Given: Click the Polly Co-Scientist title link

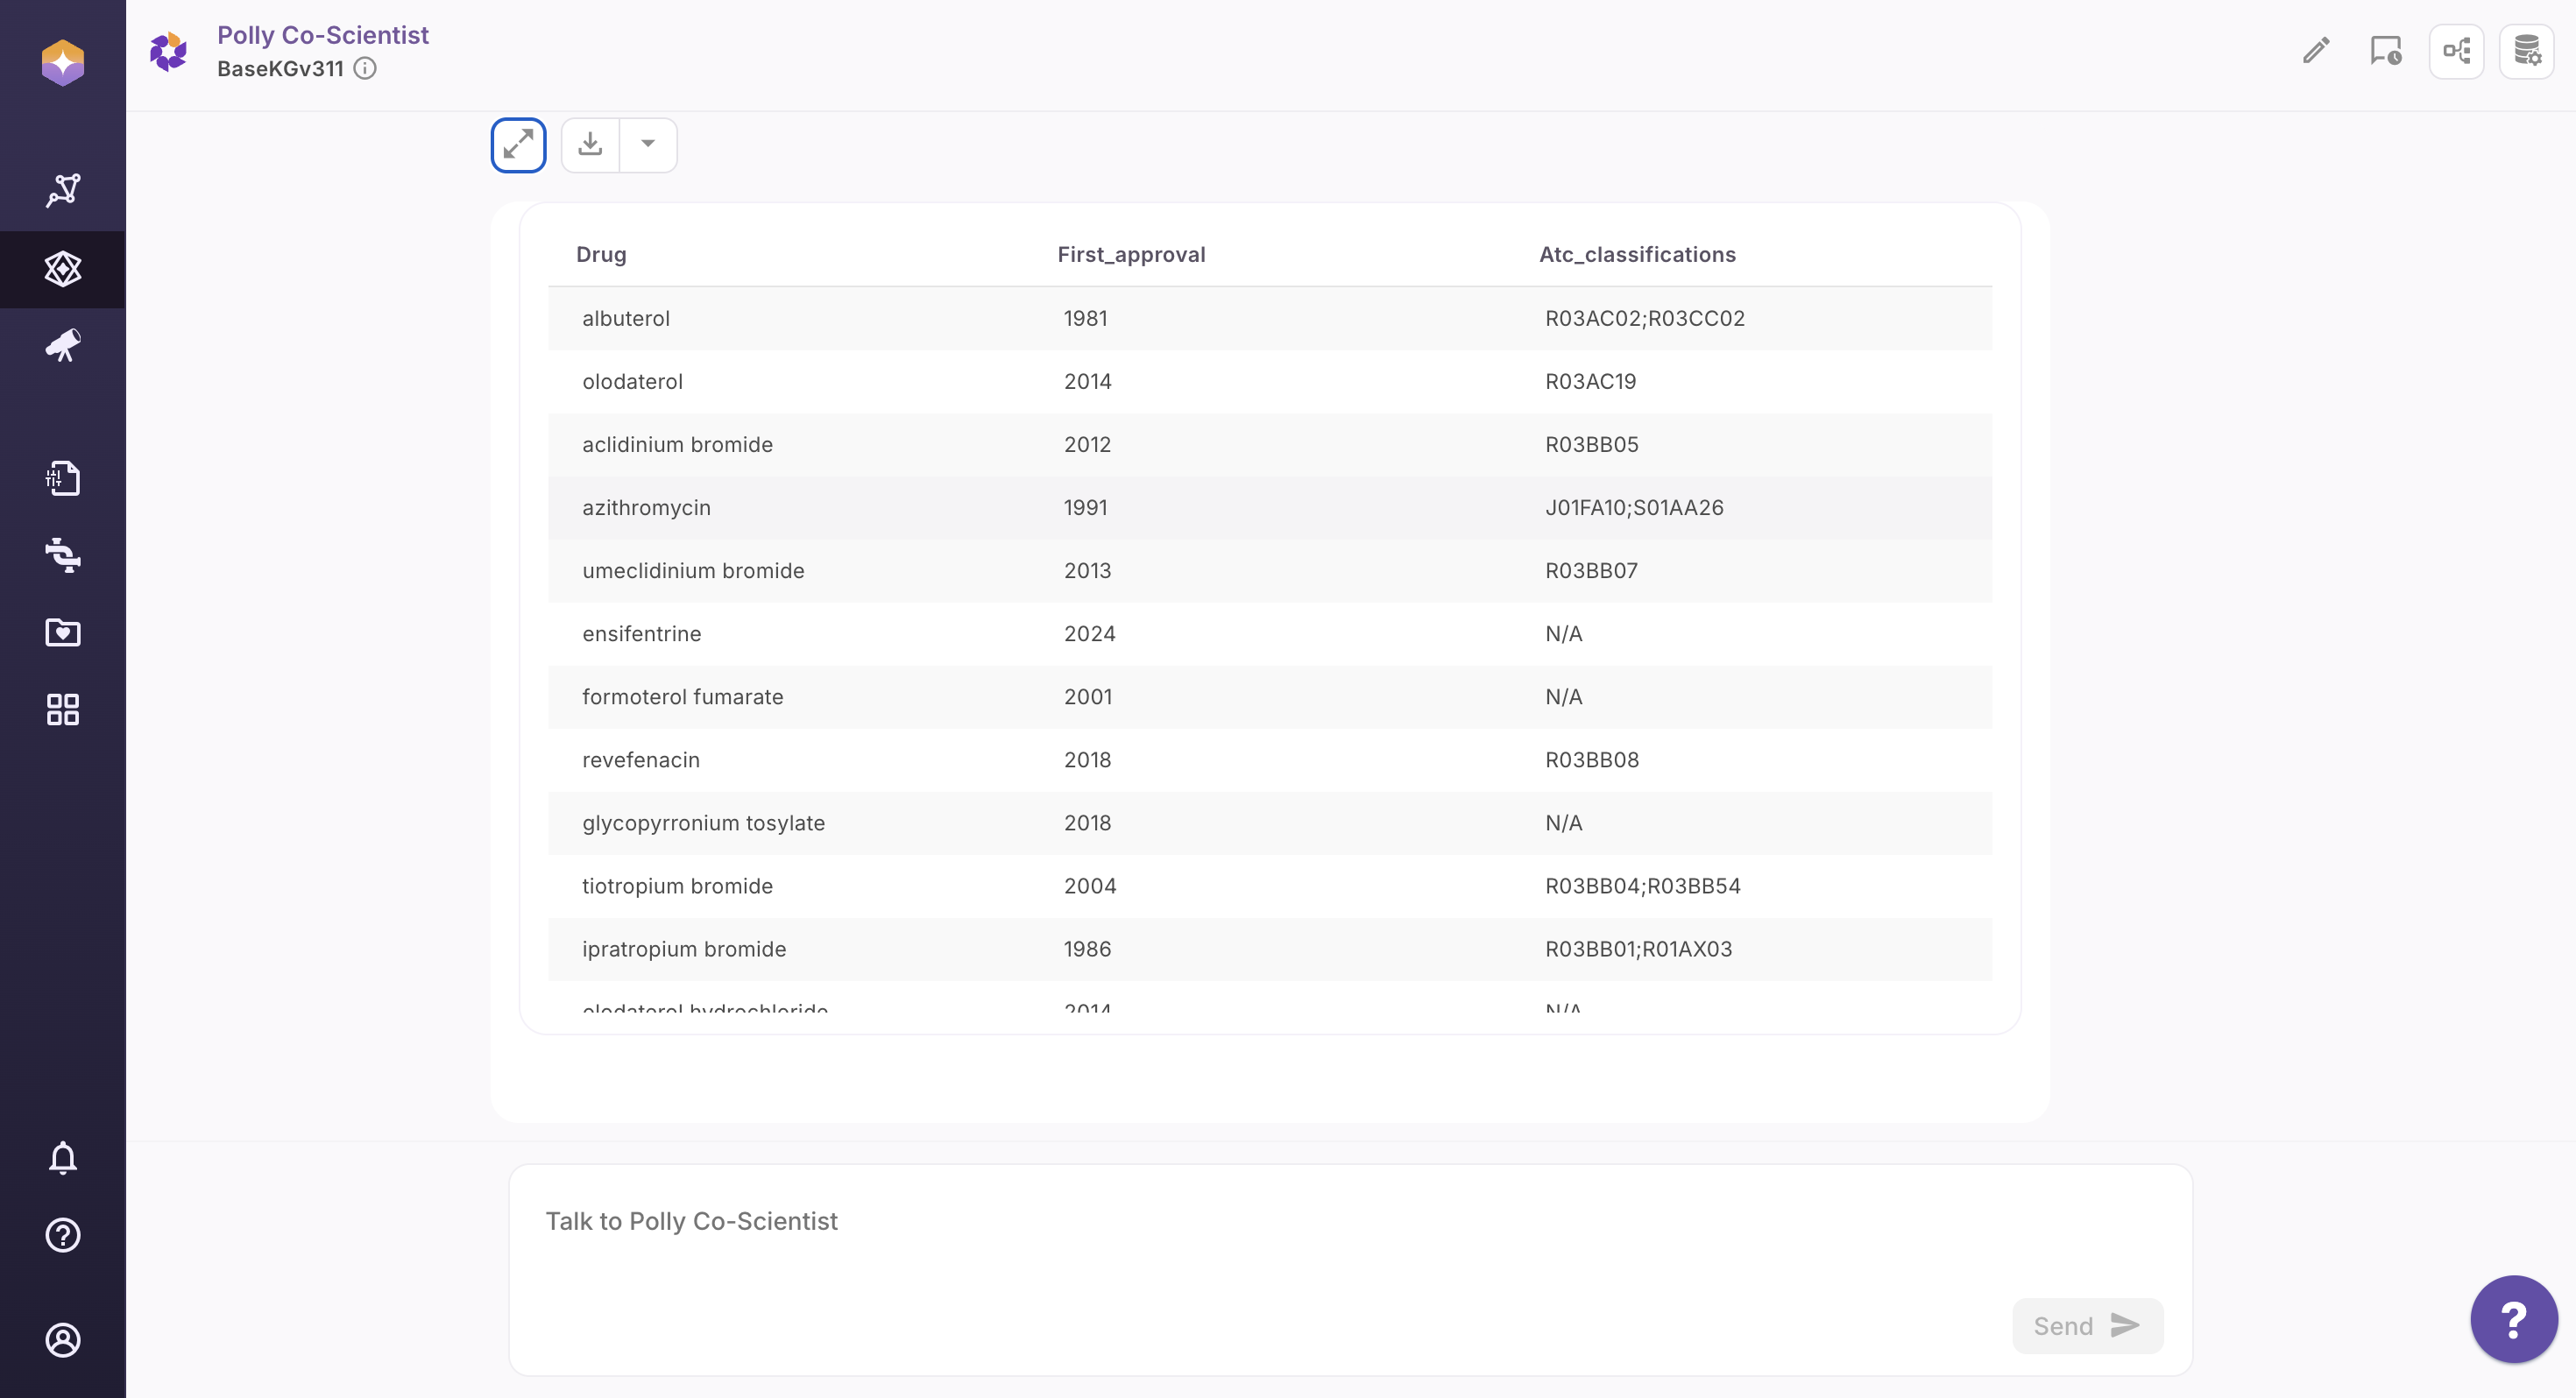Looking at the screenshot, I should [323, 35].
